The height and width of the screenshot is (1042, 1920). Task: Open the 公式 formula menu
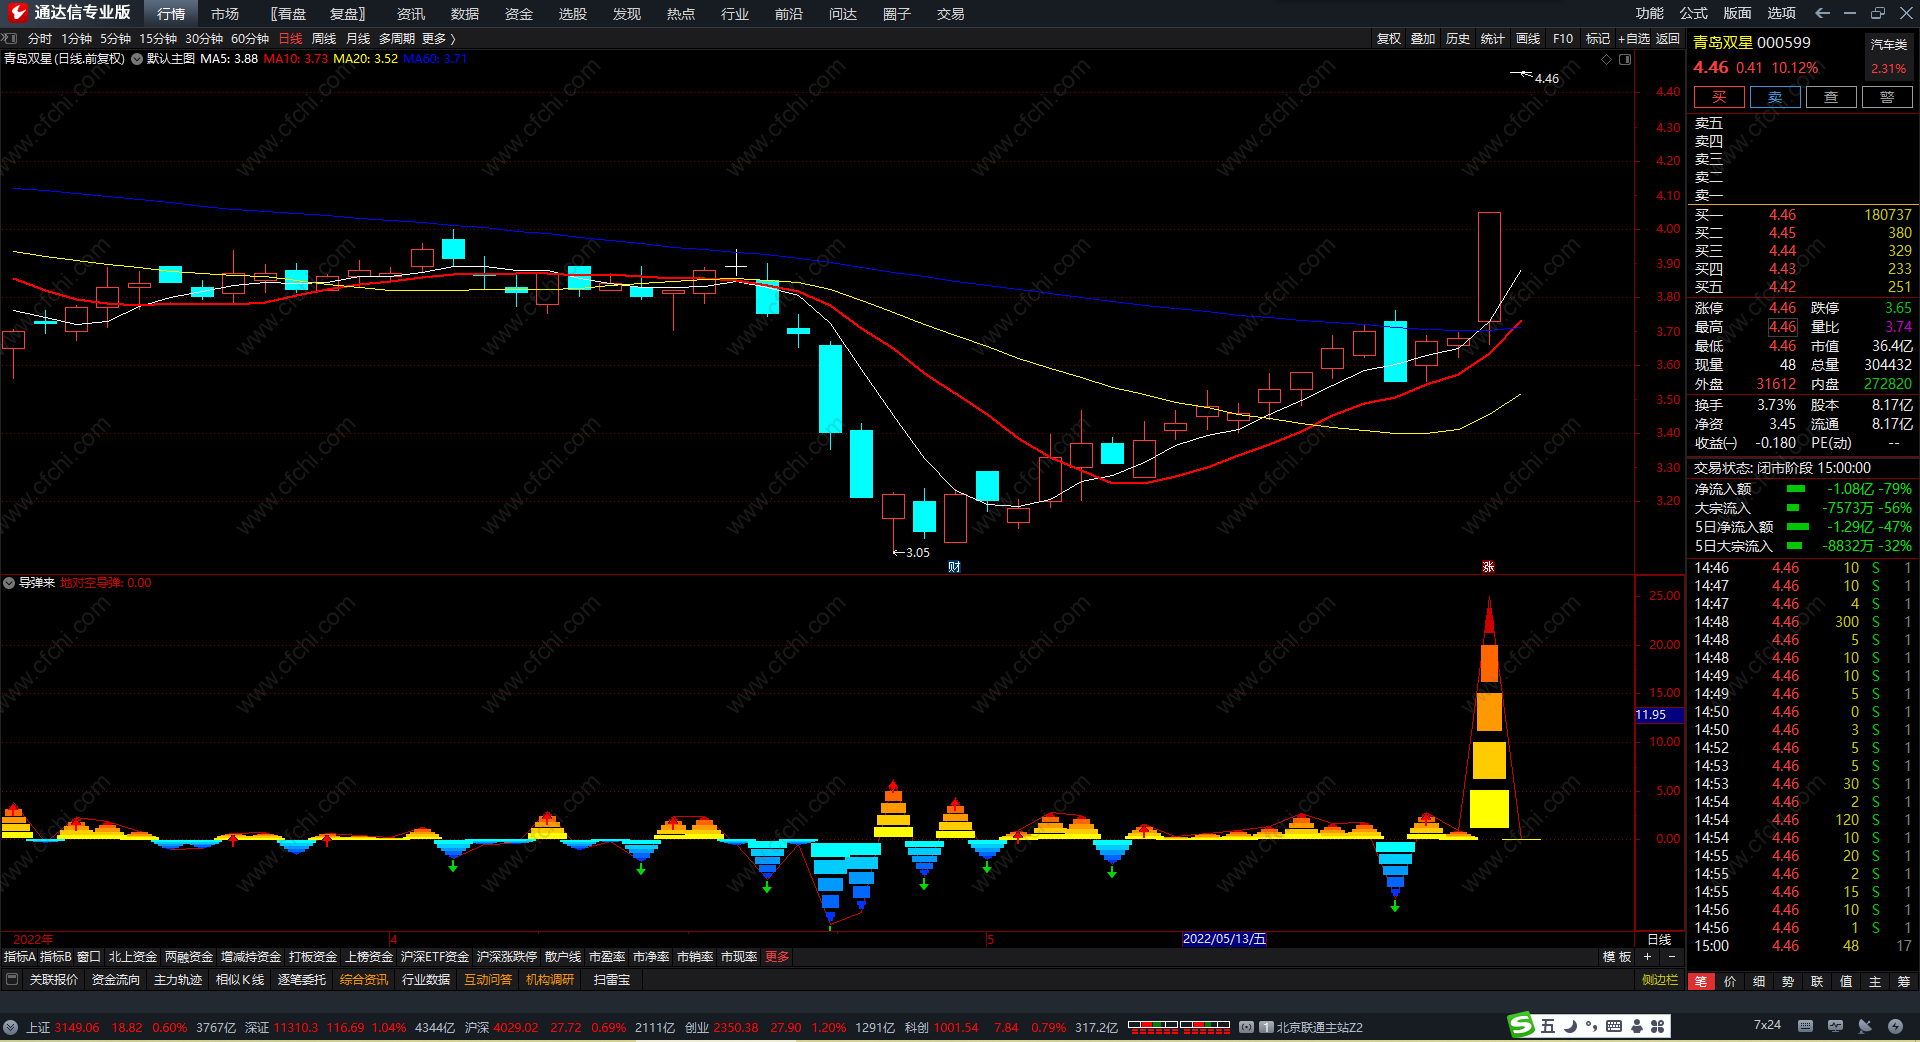pyautogui.click(x=1694, y=13)
